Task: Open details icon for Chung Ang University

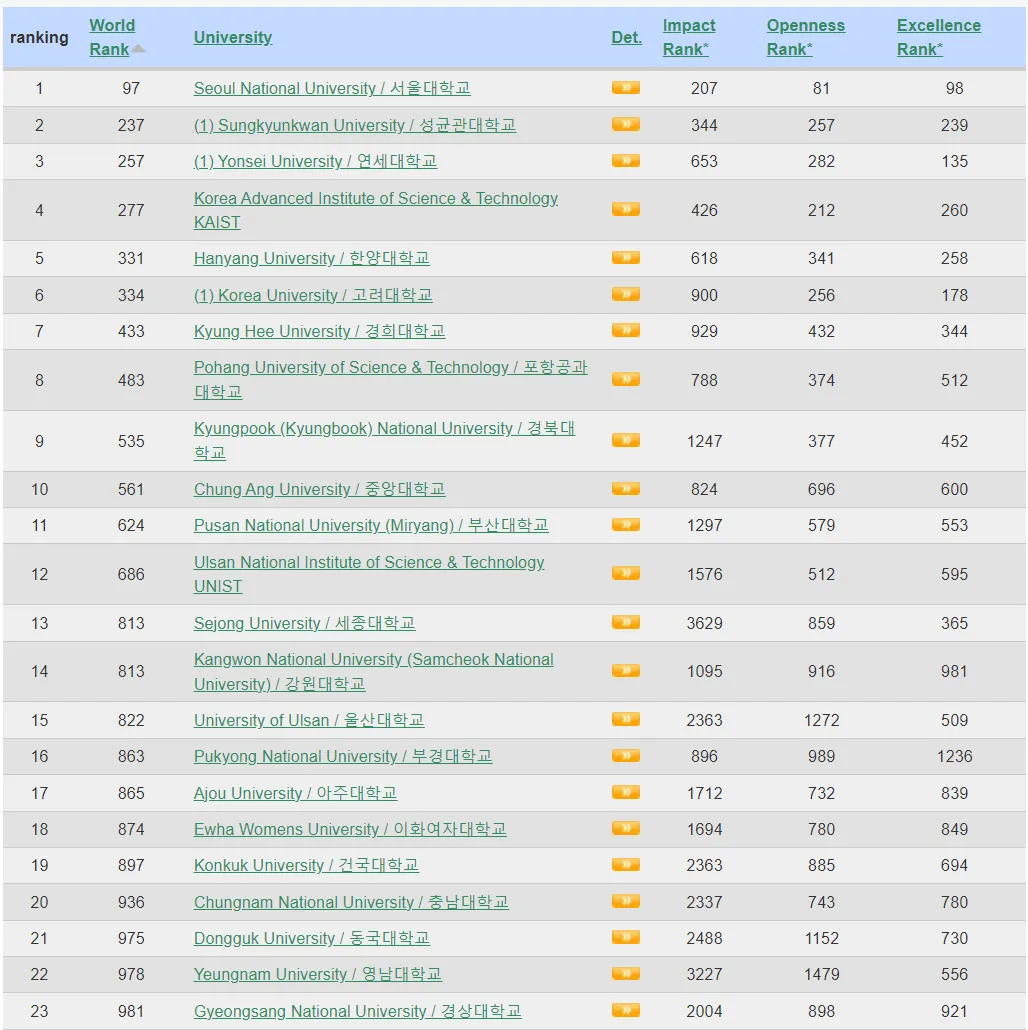Action: 625,489
